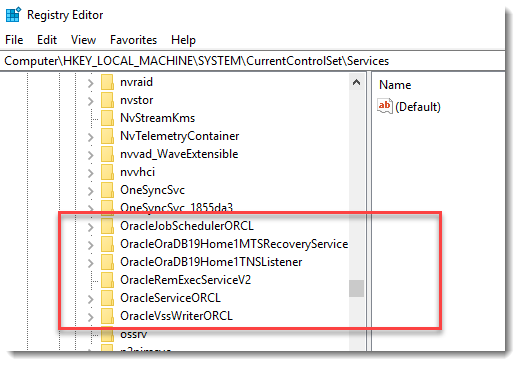
Task: Open the Edit menu
Action: (x=47, y=40)
